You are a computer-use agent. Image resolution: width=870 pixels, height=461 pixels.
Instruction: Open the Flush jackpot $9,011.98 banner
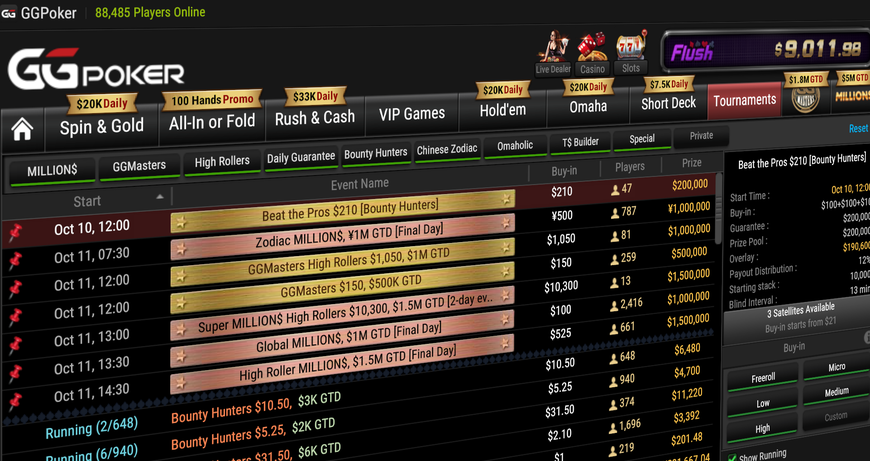tap(768, 51)
